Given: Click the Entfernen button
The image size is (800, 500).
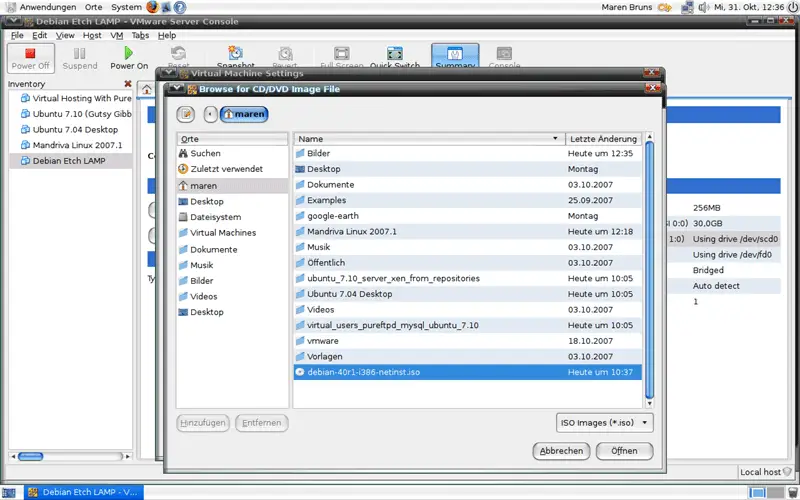Looking at the screenshot, I should tap(262, 423).
